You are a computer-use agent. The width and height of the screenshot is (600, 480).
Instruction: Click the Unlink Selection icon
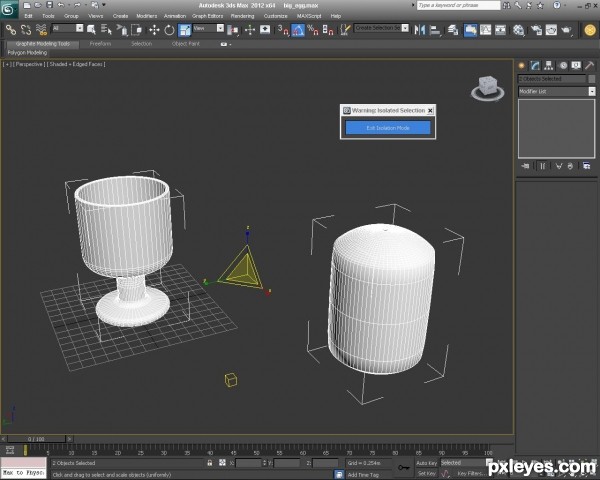pos(26,29)
